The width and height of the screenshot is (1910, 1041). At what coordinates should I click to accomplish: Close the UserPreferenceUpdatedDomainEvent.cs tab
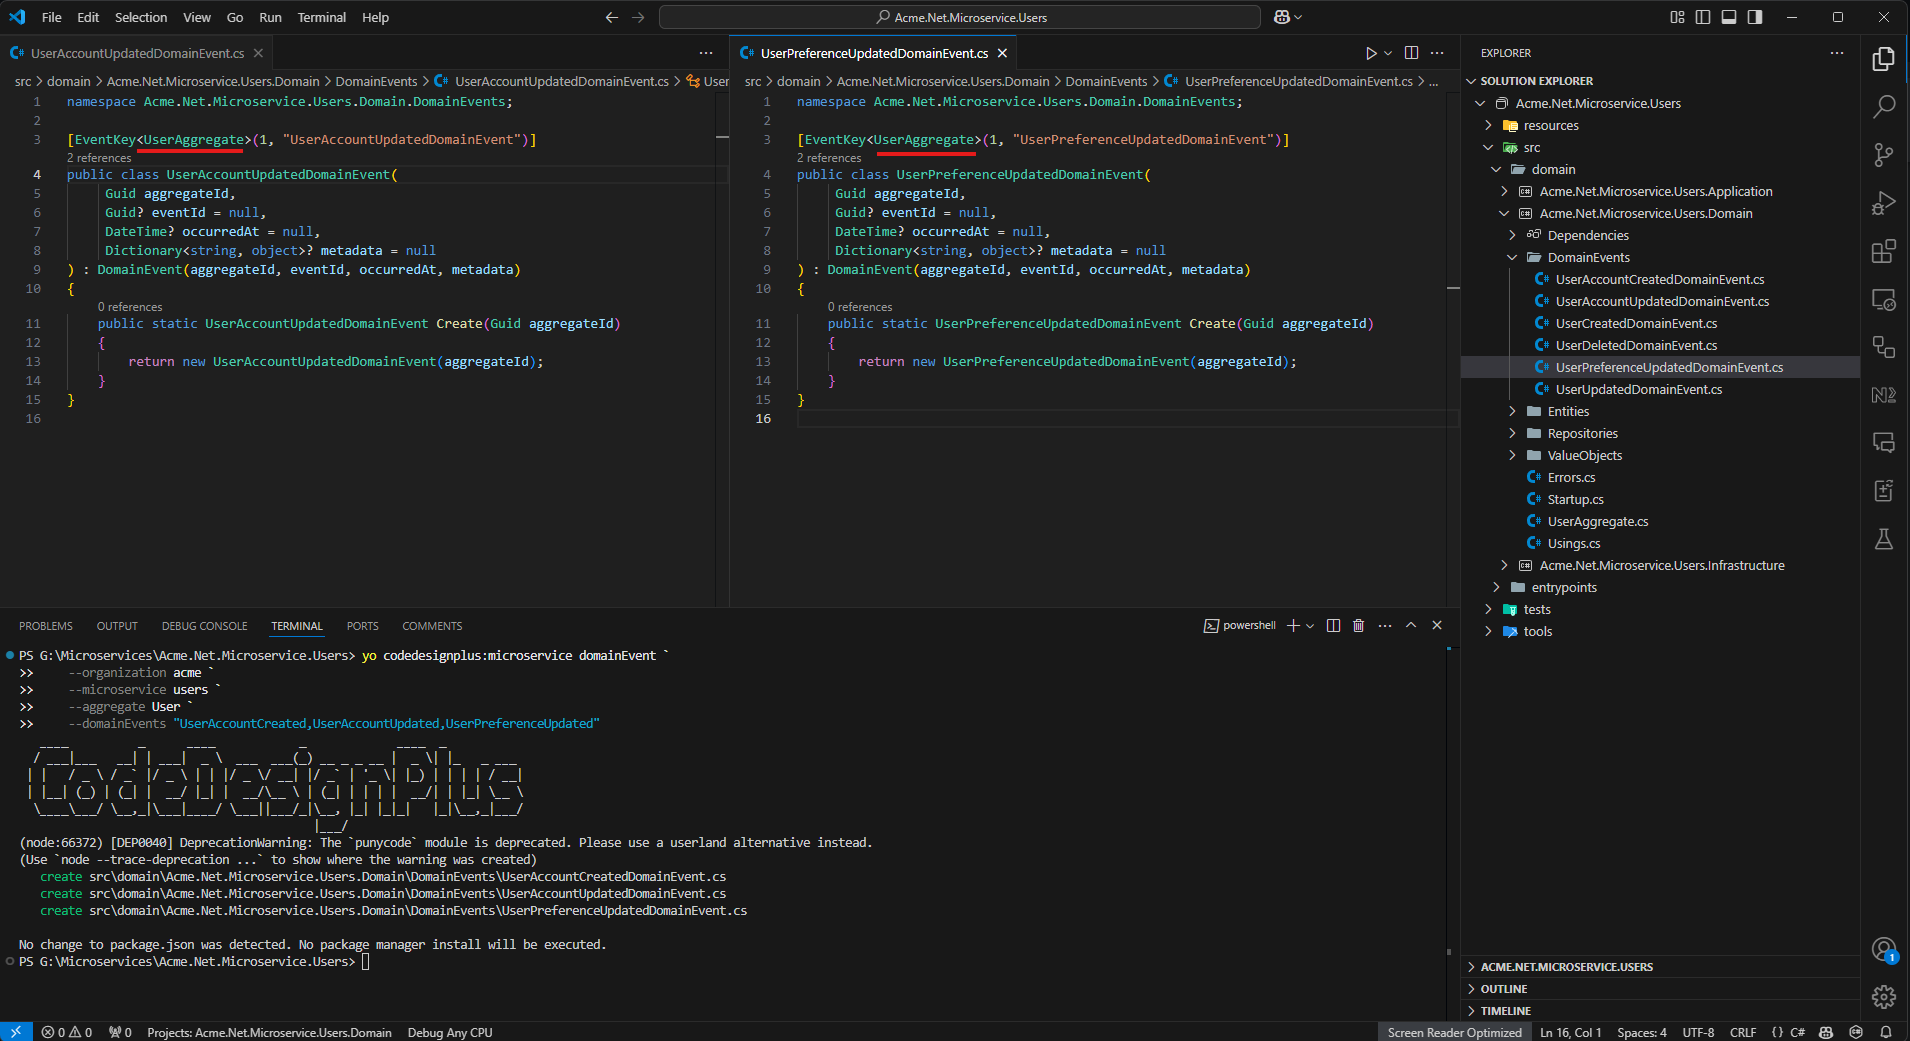[x=1003, y=53]
